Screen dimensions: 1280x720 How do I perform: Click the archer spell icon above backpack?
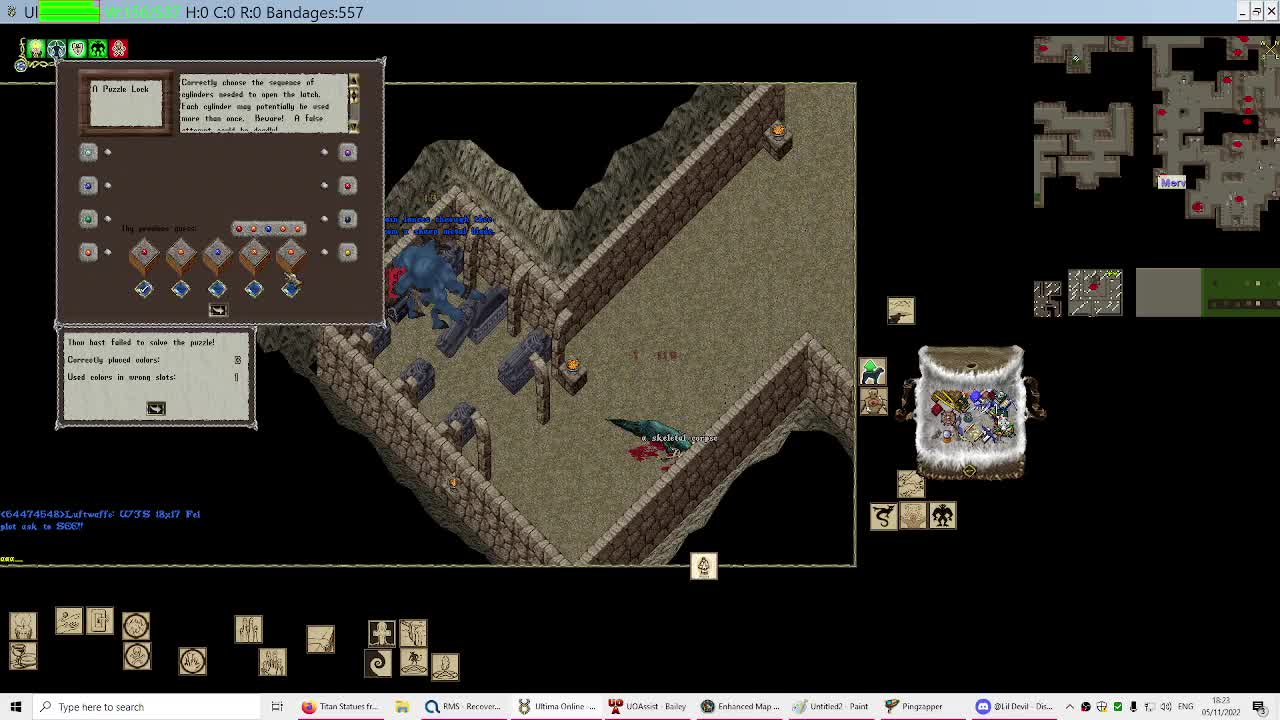click(x=901, y=310)
